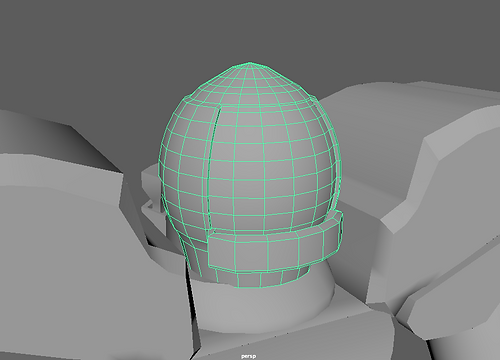The width and height of the screenshot is (500, 360).
Task: Click the "persp" camera label
Action: [249, 356]
